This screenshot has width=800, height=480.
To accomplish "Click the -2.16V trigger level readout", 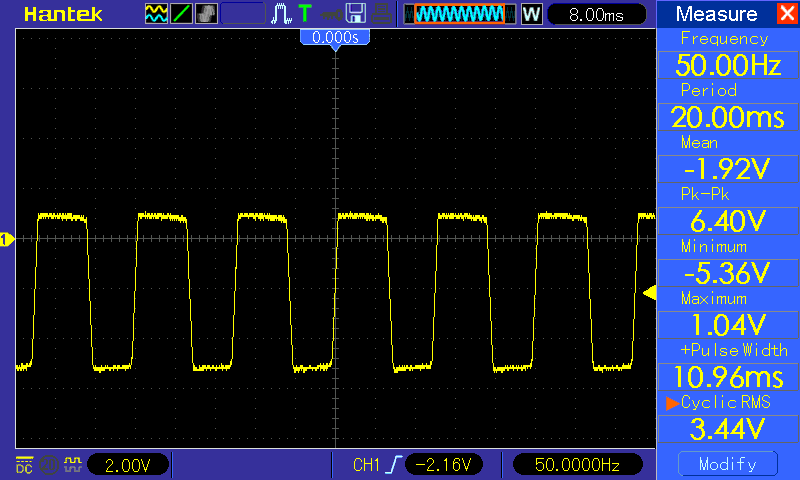I will click(443, 464).
